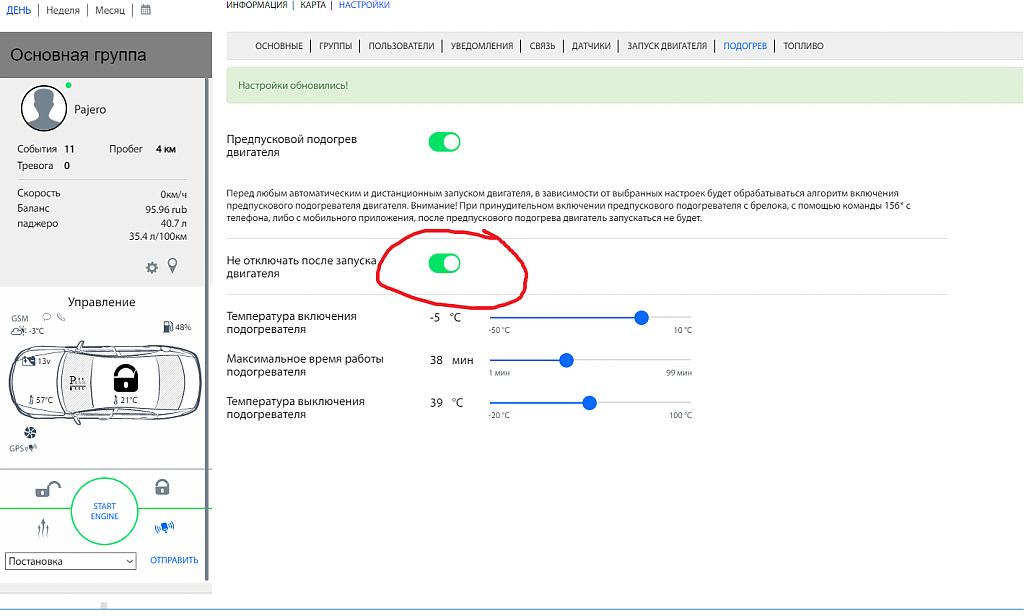Click the black padlock on car diagram
This screenshot has height=616, width=1024.
tap(125, 378)
